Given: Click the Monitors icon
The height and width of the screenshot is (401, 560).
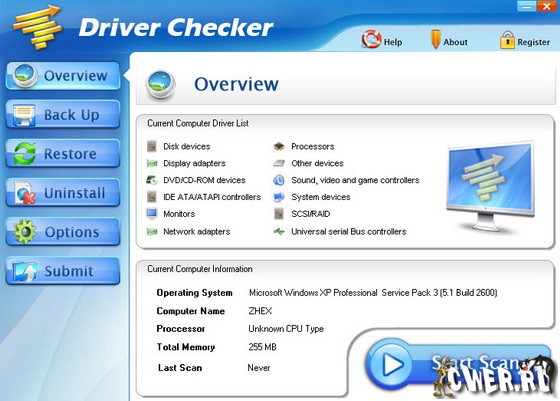Looking at the screenshot, I should (152, 214).
